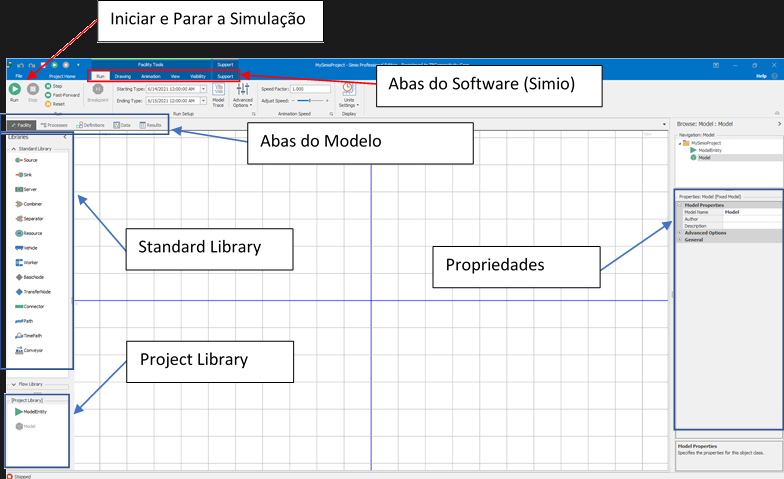784x479 pixels.
Task: Open the Starting Type date dropdown
Action: (204, 88)
